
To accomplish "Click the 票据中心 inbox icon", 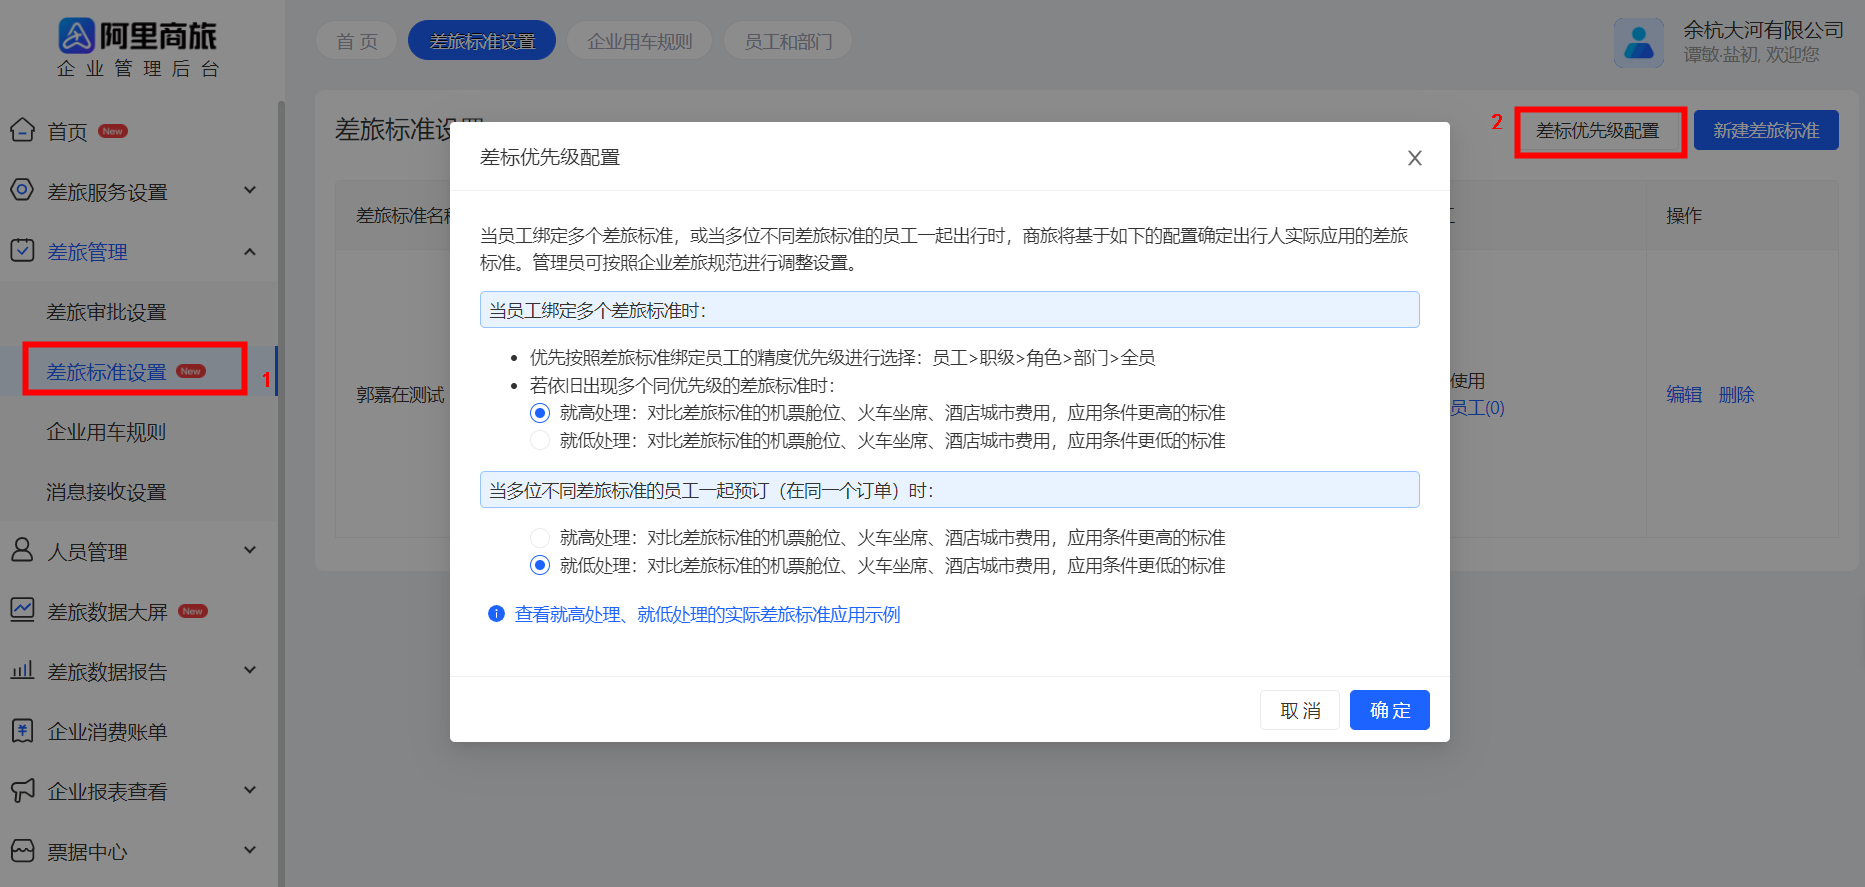I will click(22, 850).
